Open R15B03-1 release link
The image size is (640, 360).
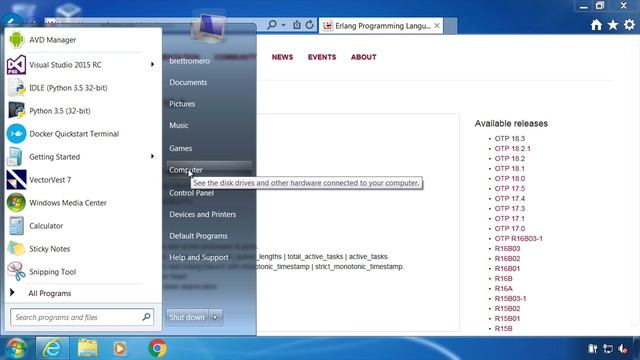pyautogui.click(x=511, y=298)
